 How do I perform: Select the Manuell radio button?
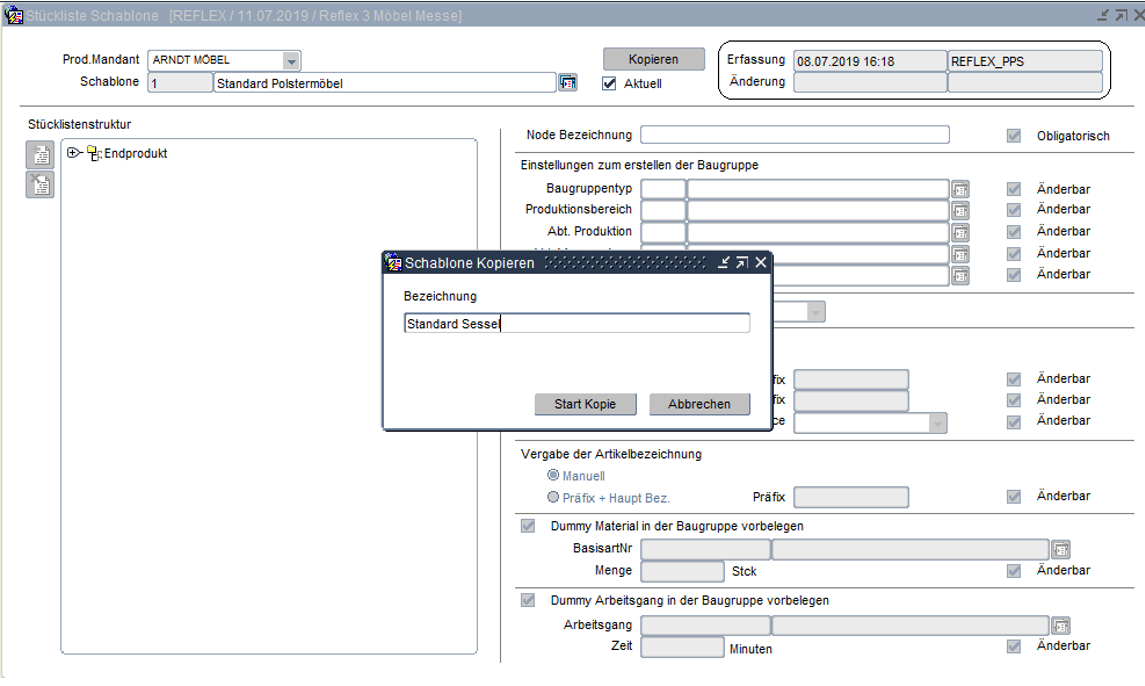click(553, 476)
